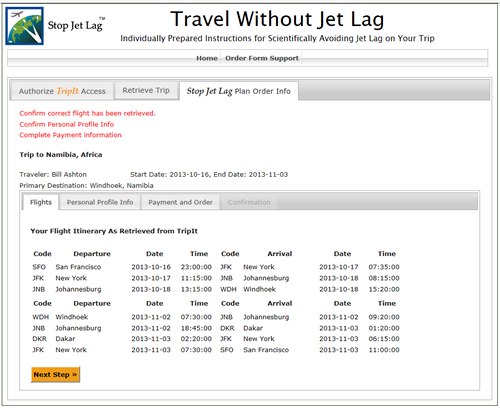Switch to Authorize TripIt Access tab

(x=62, y=91)
